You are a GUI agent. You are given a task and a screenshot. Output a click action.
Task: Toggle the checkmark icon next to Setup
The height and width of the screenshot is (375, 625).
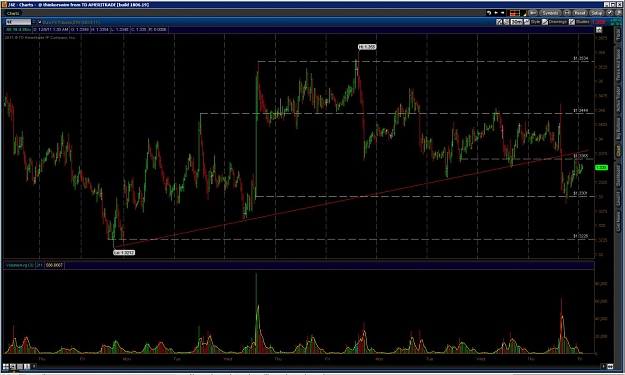click(x=610, y=13)
